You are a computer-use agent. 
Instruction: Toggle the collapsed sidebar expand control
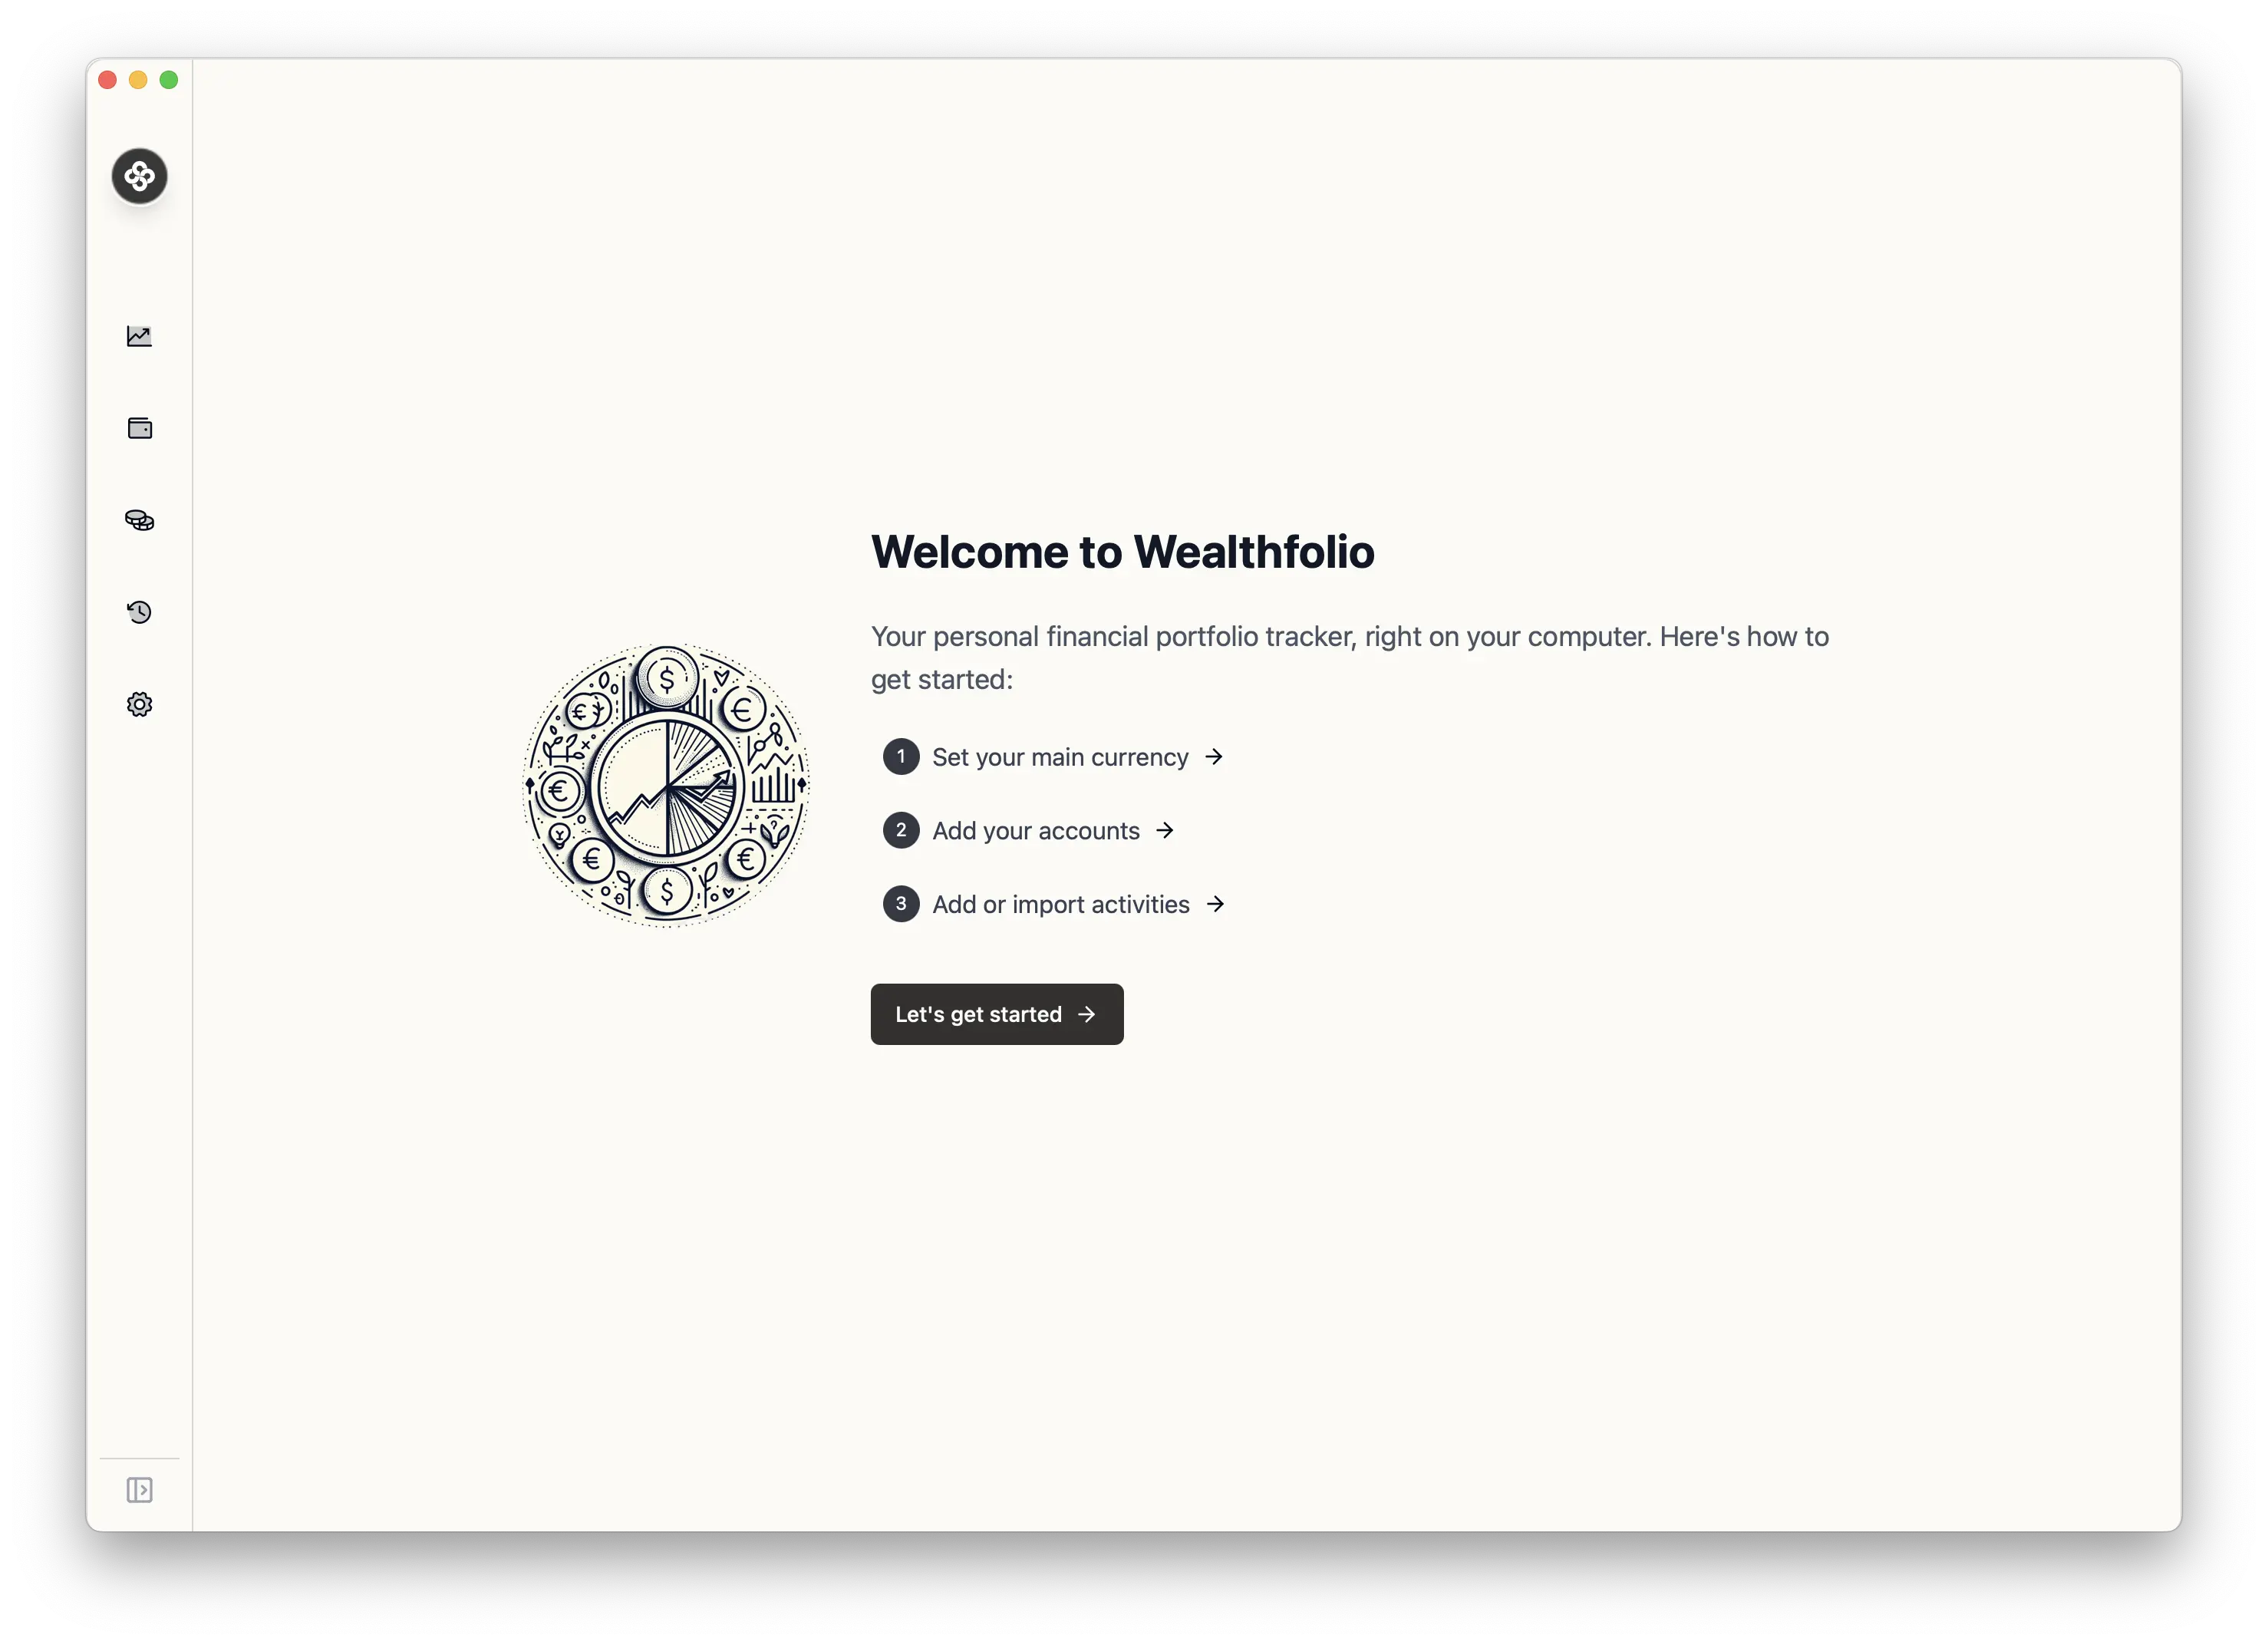[x=139, y=1488]
